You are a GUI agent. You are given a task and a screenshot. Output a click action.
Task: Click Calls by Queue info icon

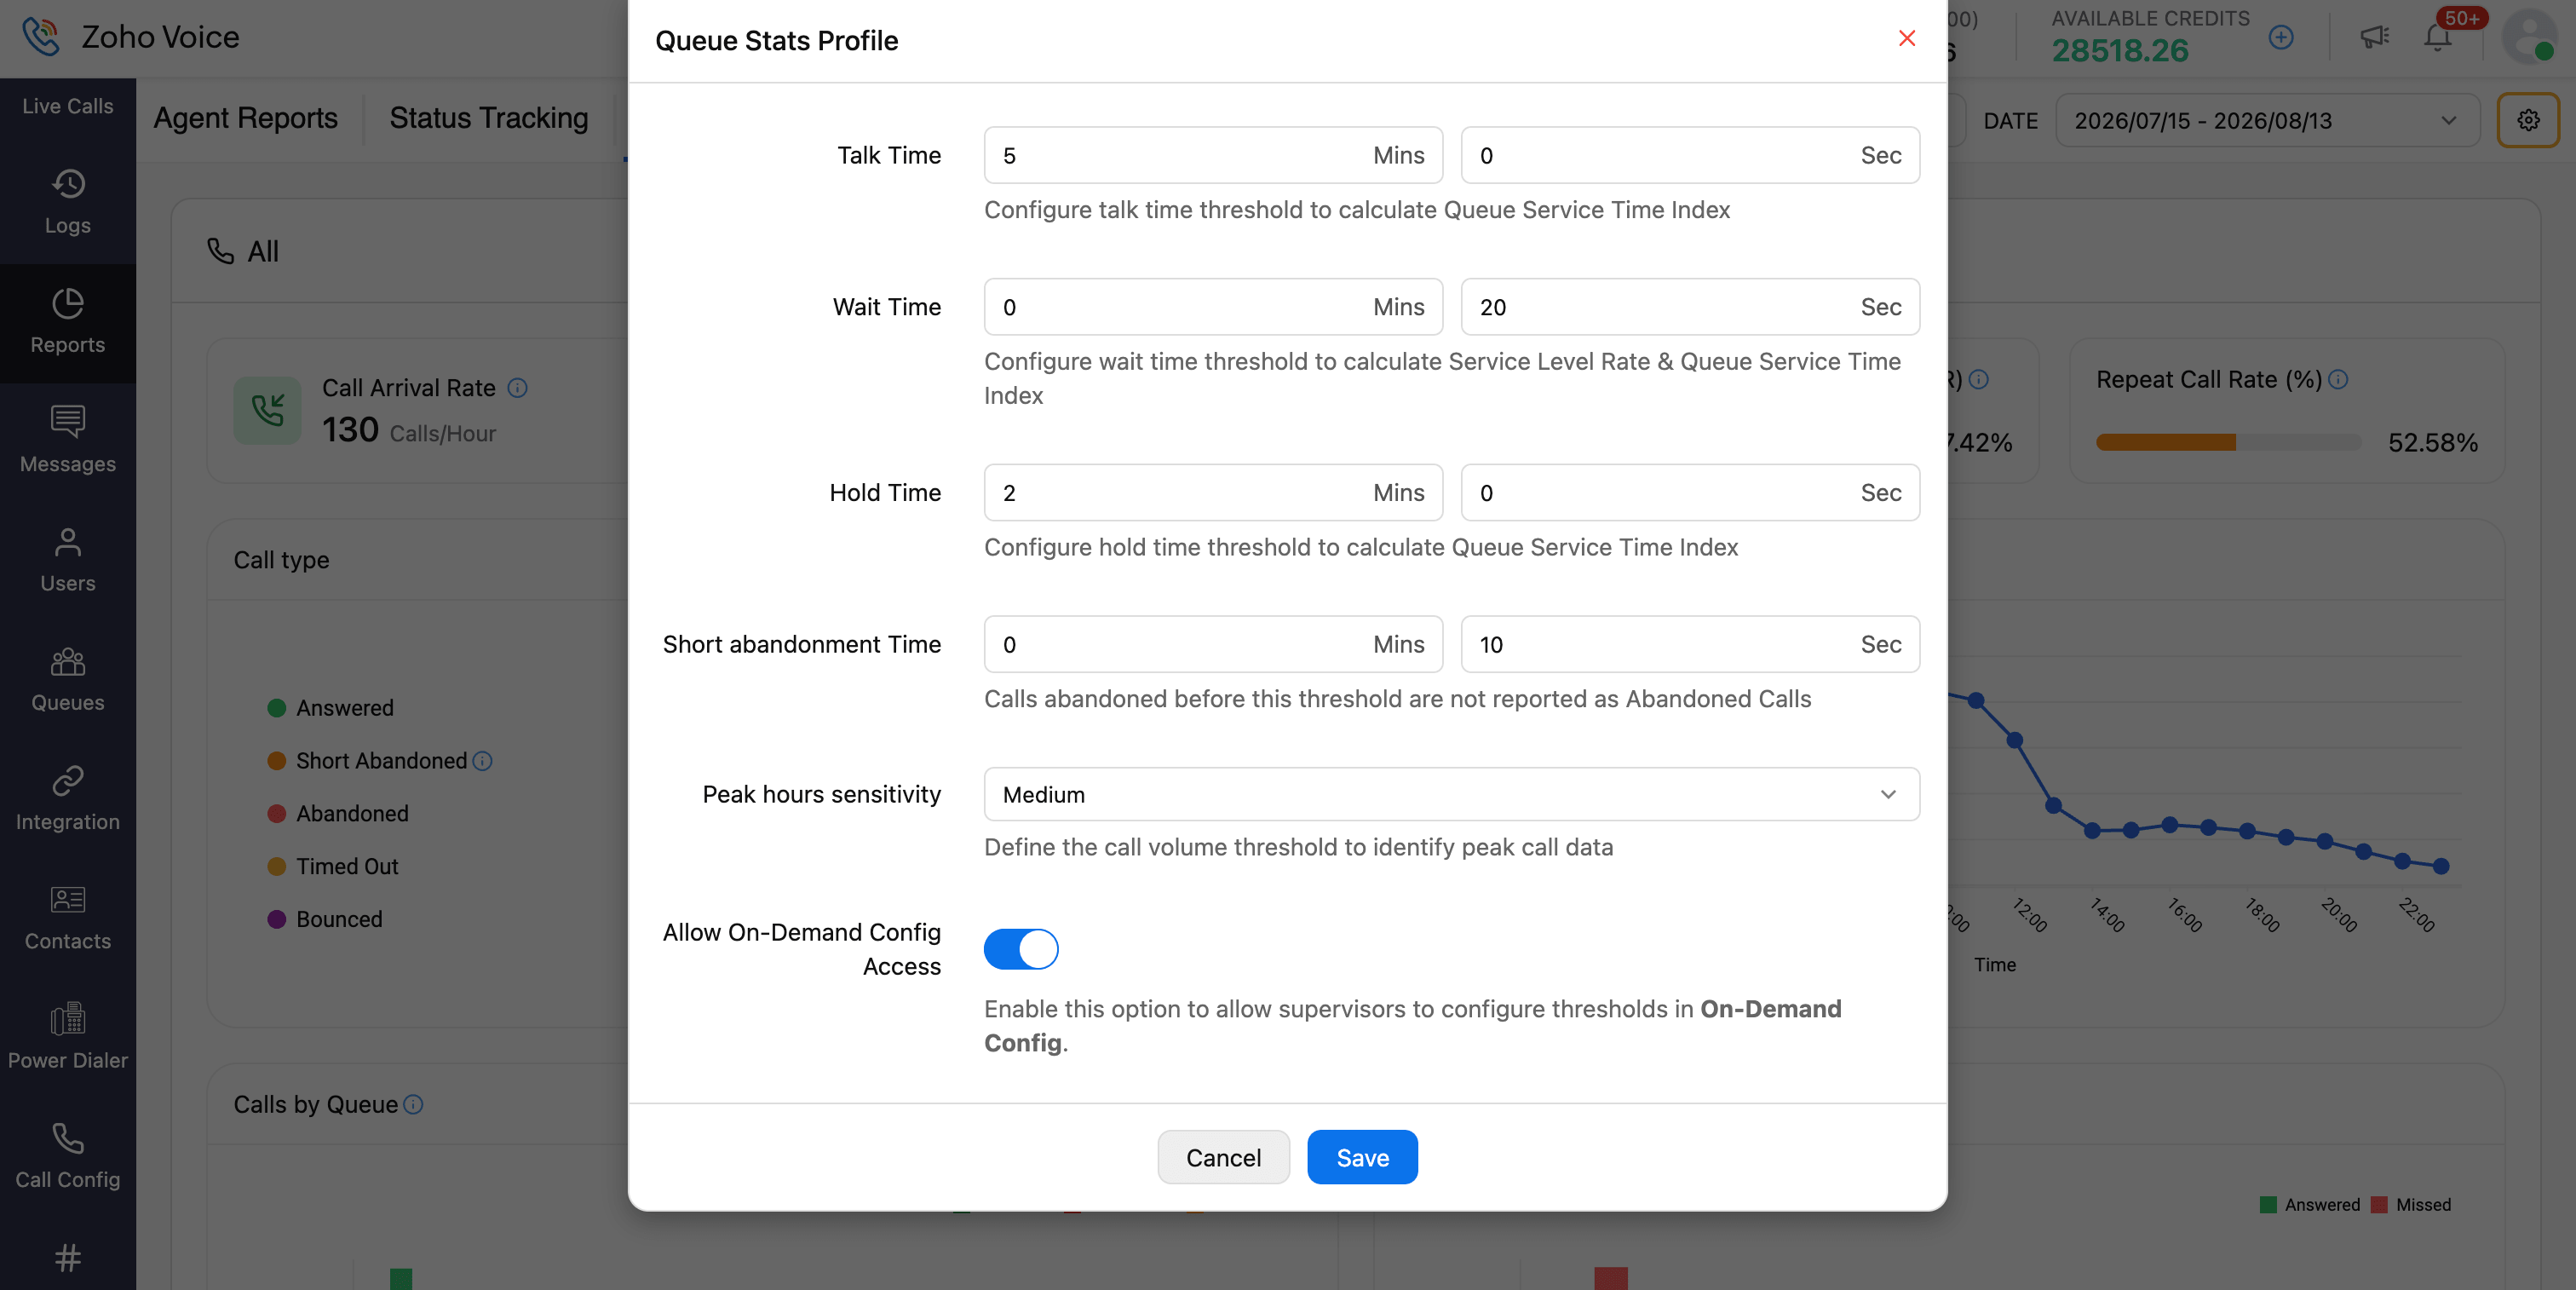click(x=413, y=1104)
